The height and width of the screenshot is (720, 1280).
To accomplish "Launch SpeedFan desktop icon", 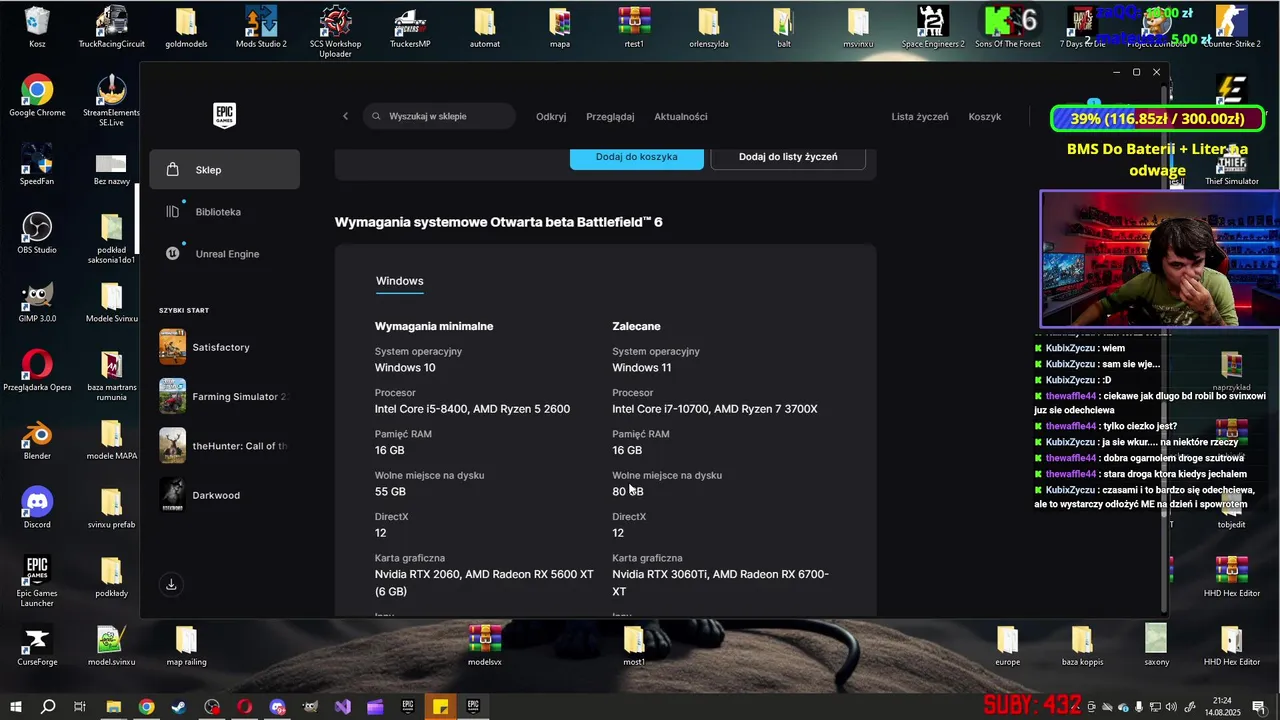I will point(37,165).
